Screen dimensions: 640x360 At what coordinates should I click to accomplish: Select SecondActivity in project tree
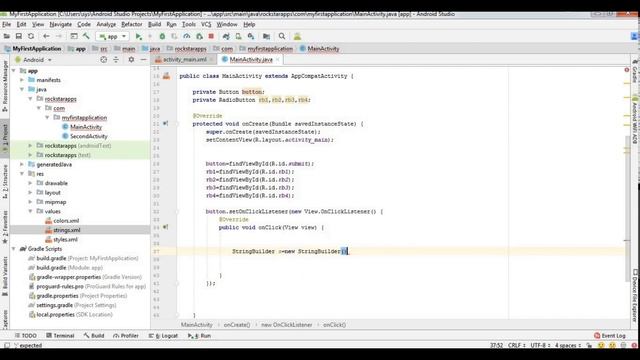point(89,136)
